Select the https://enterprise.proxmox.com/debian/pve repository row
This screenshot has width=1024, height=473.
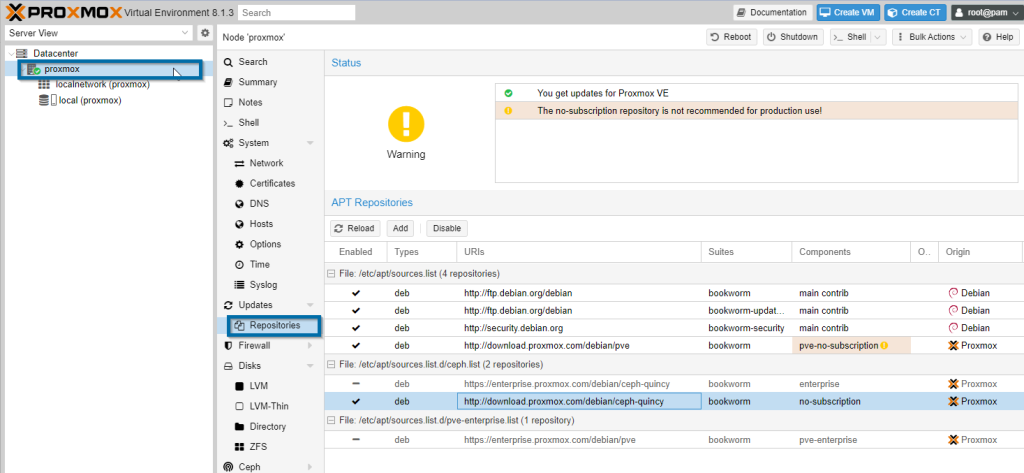(674, 440)
